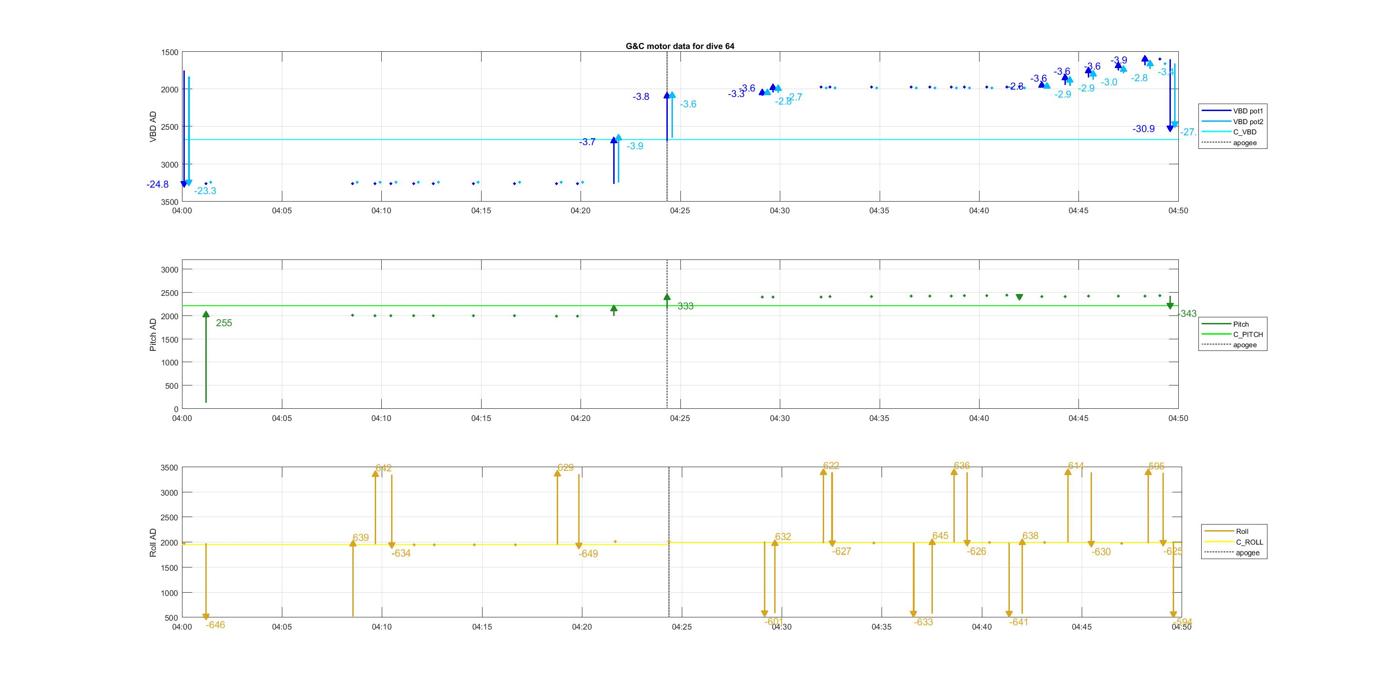Click the '-627' roll data label
The height and width of the screenshot is (693, 1400).
(841, 552)
